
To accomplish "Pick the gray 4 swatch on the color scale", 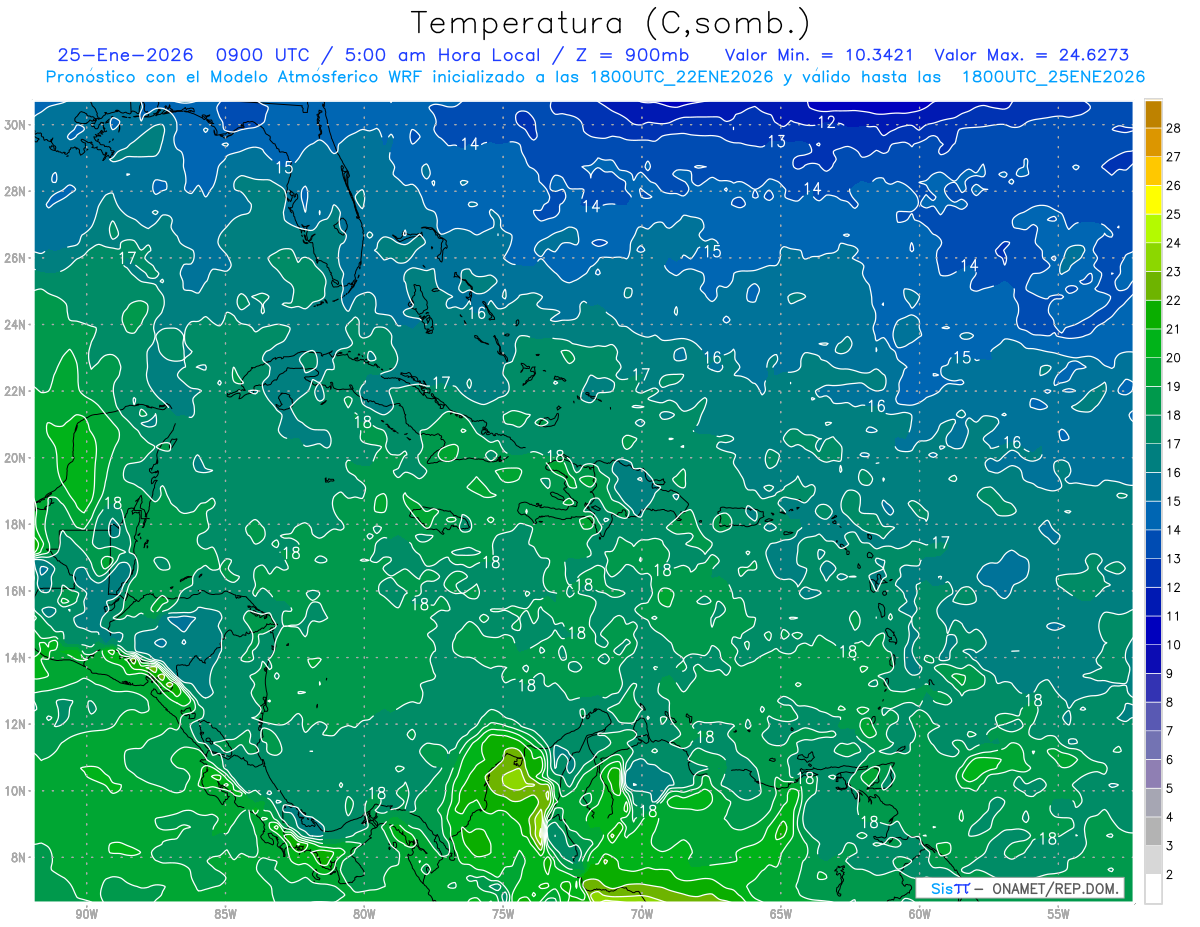I will pyautogui.click(x=1153, y=803).
